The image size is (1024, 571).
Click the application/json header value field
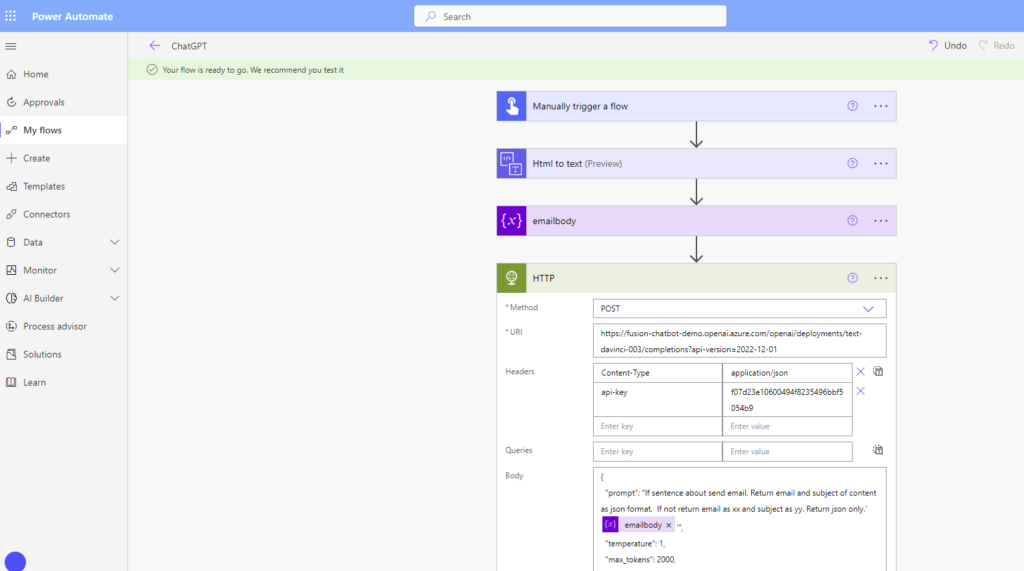[x=787, y=372]
